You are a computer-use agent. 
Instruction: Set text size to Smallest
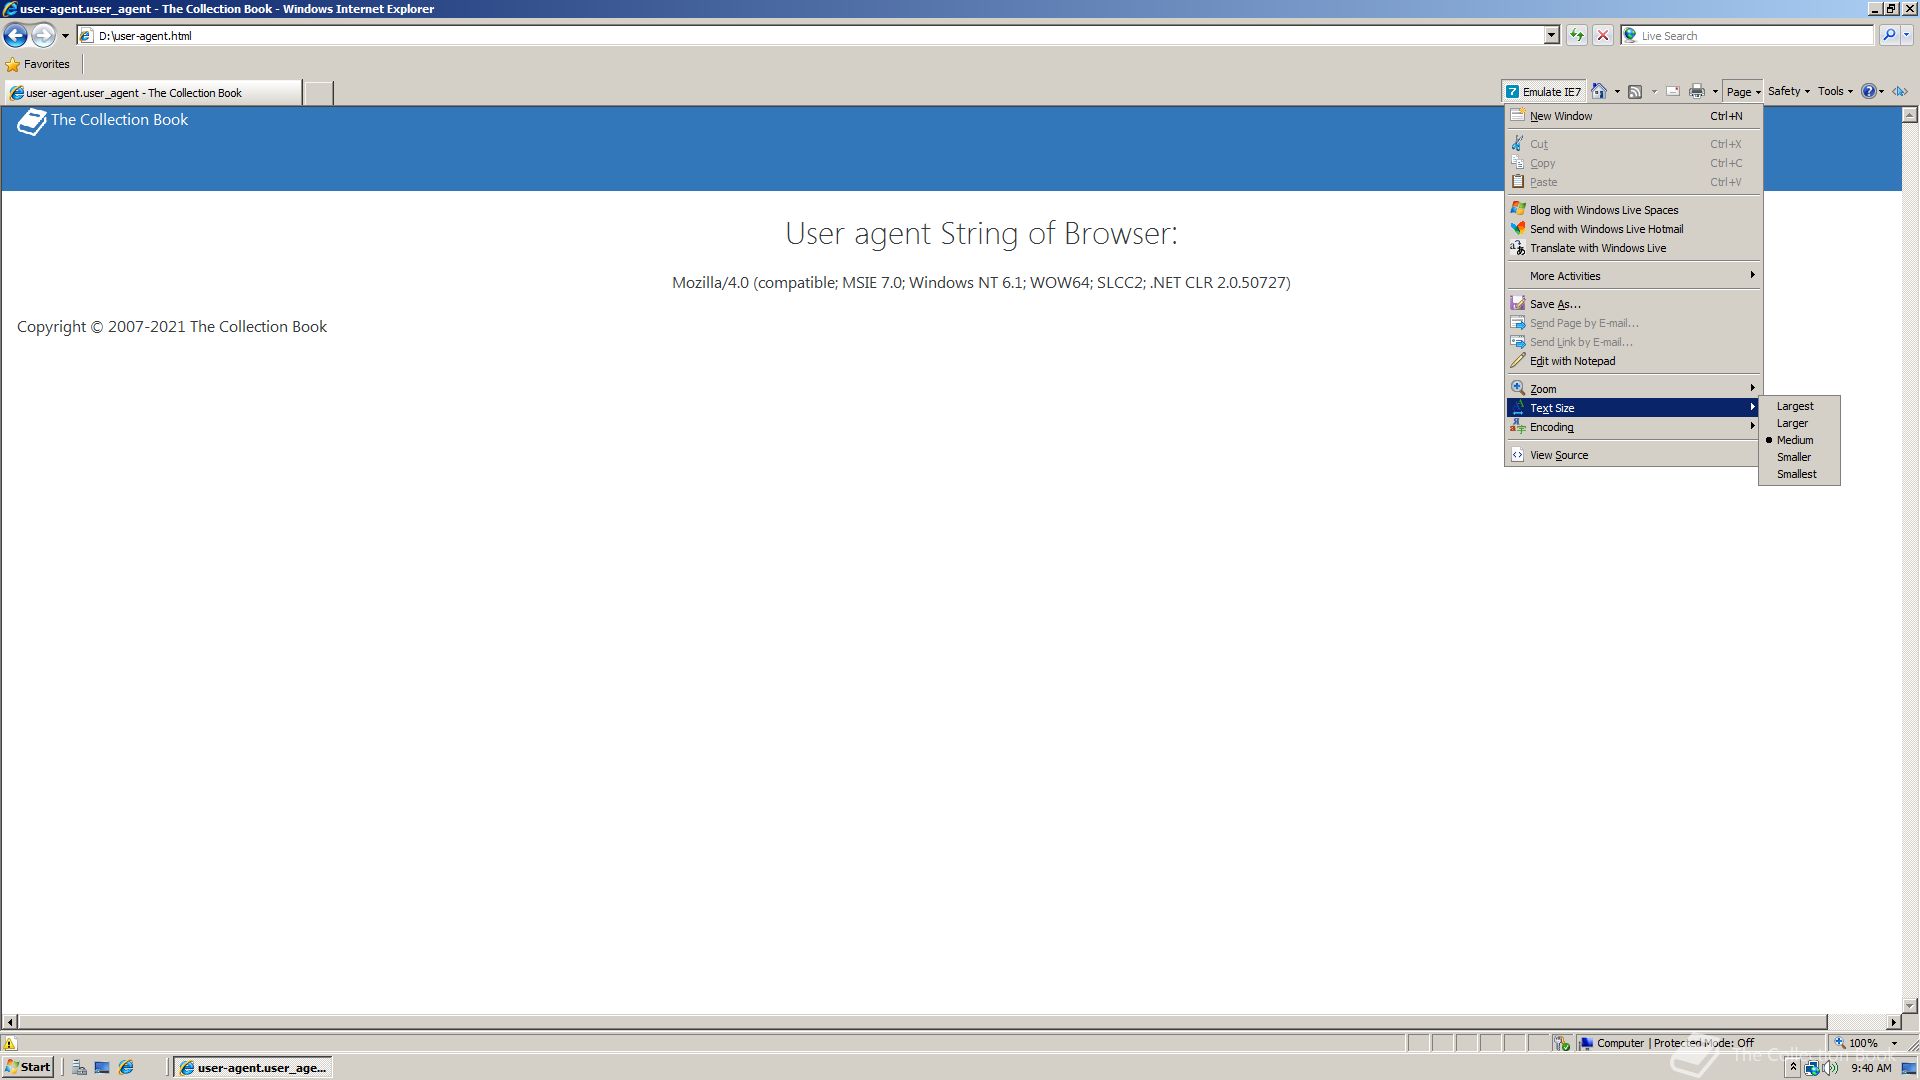(x=1799, y=474)
